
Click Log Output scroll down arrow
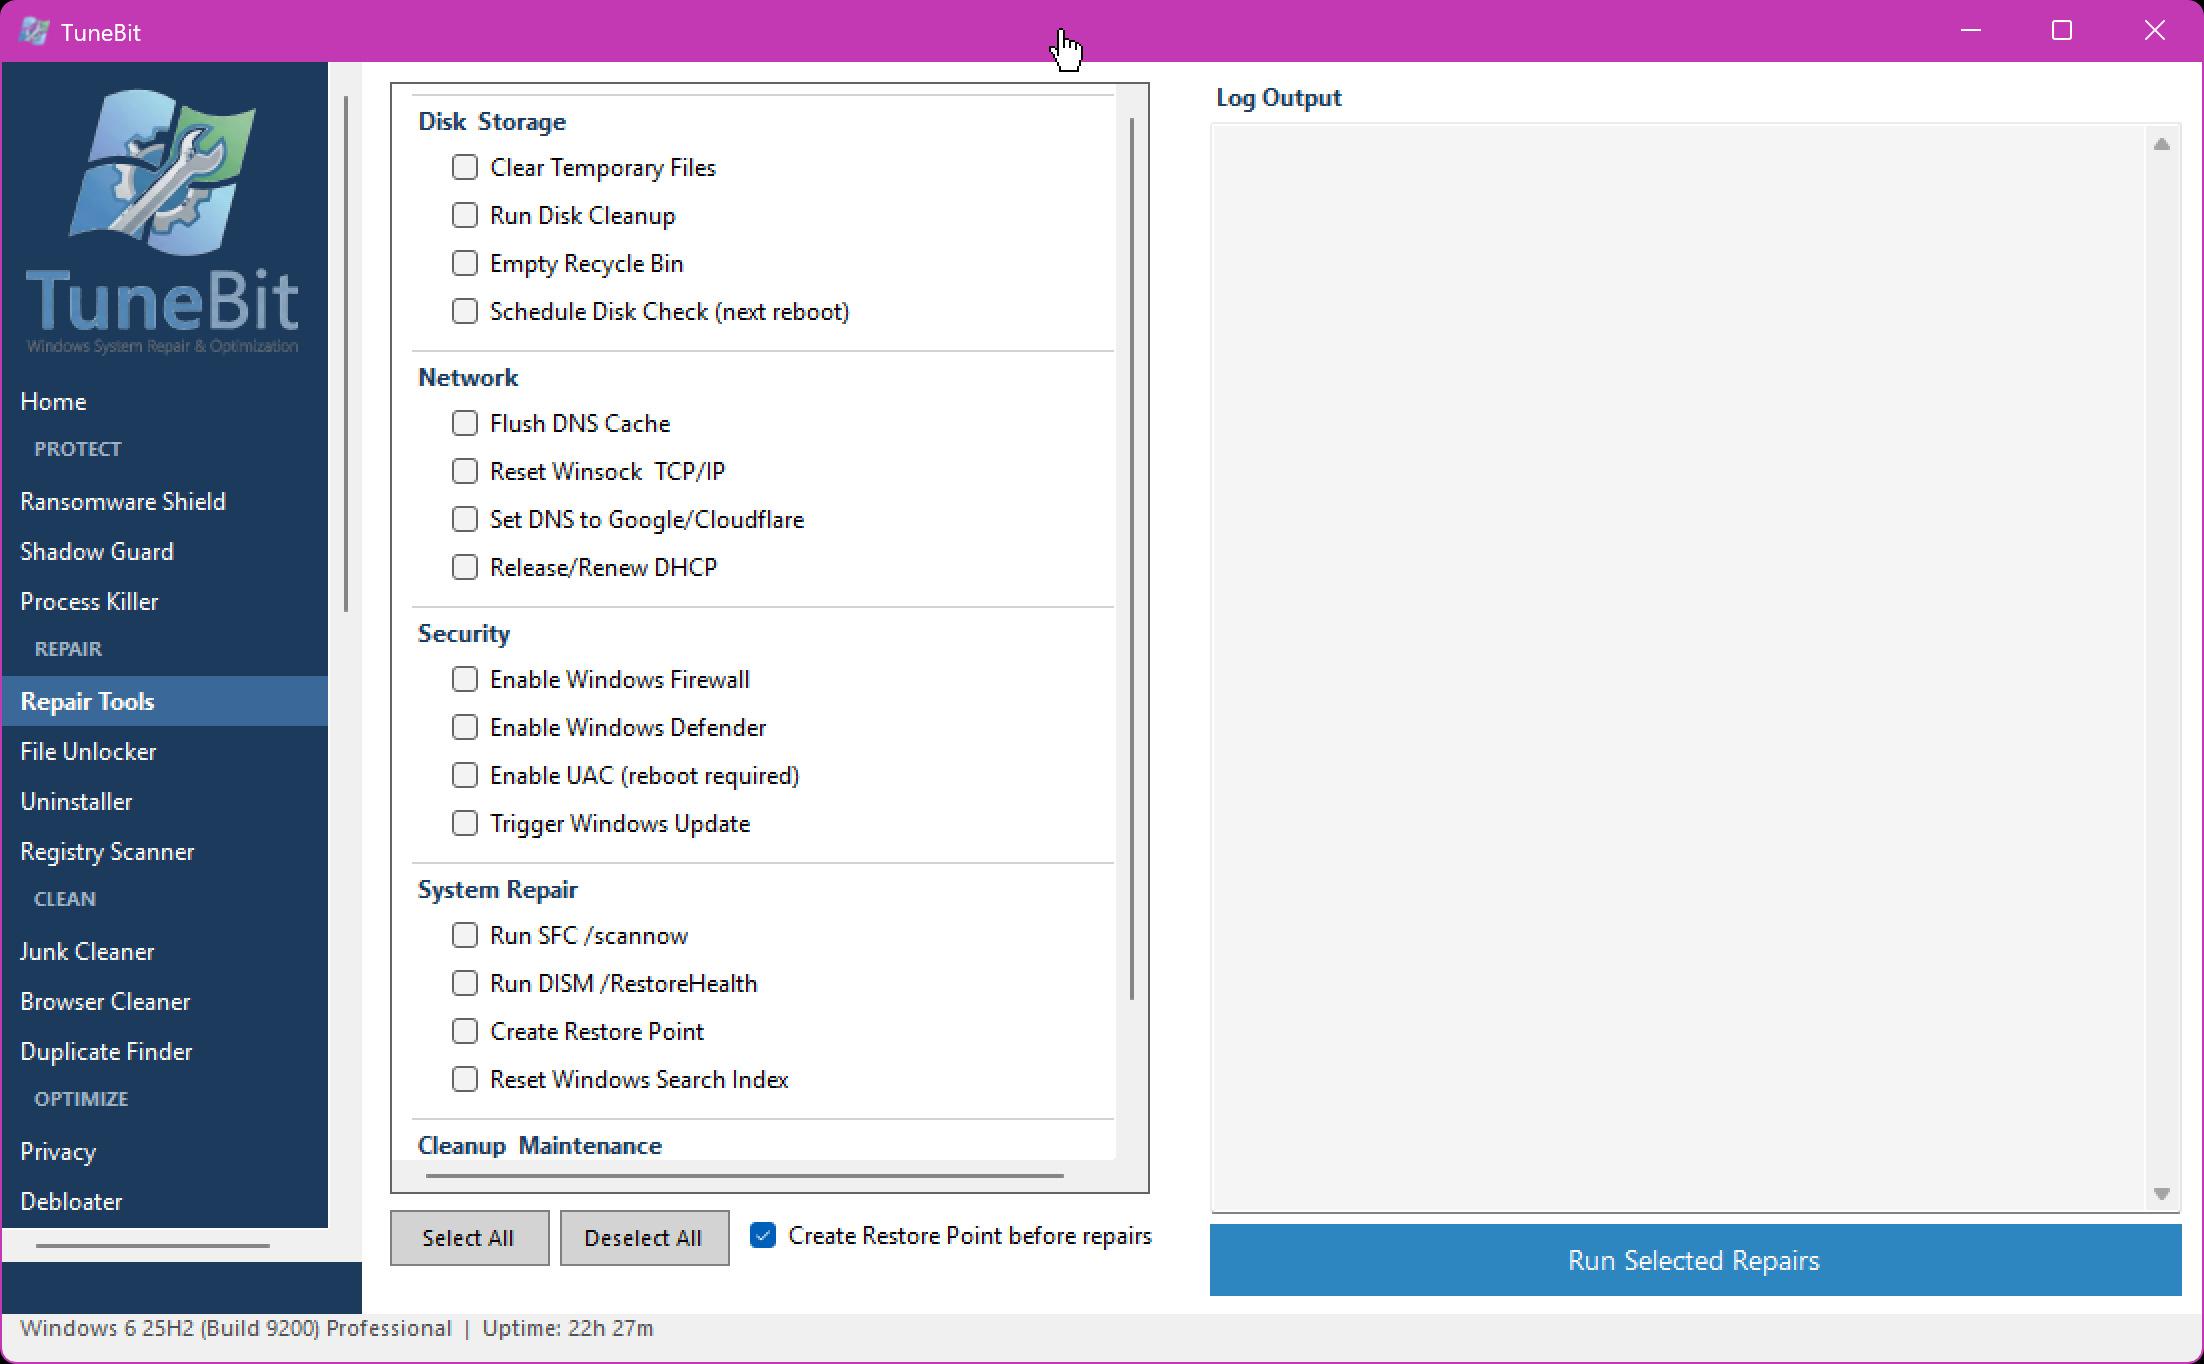[2162, 1194]
